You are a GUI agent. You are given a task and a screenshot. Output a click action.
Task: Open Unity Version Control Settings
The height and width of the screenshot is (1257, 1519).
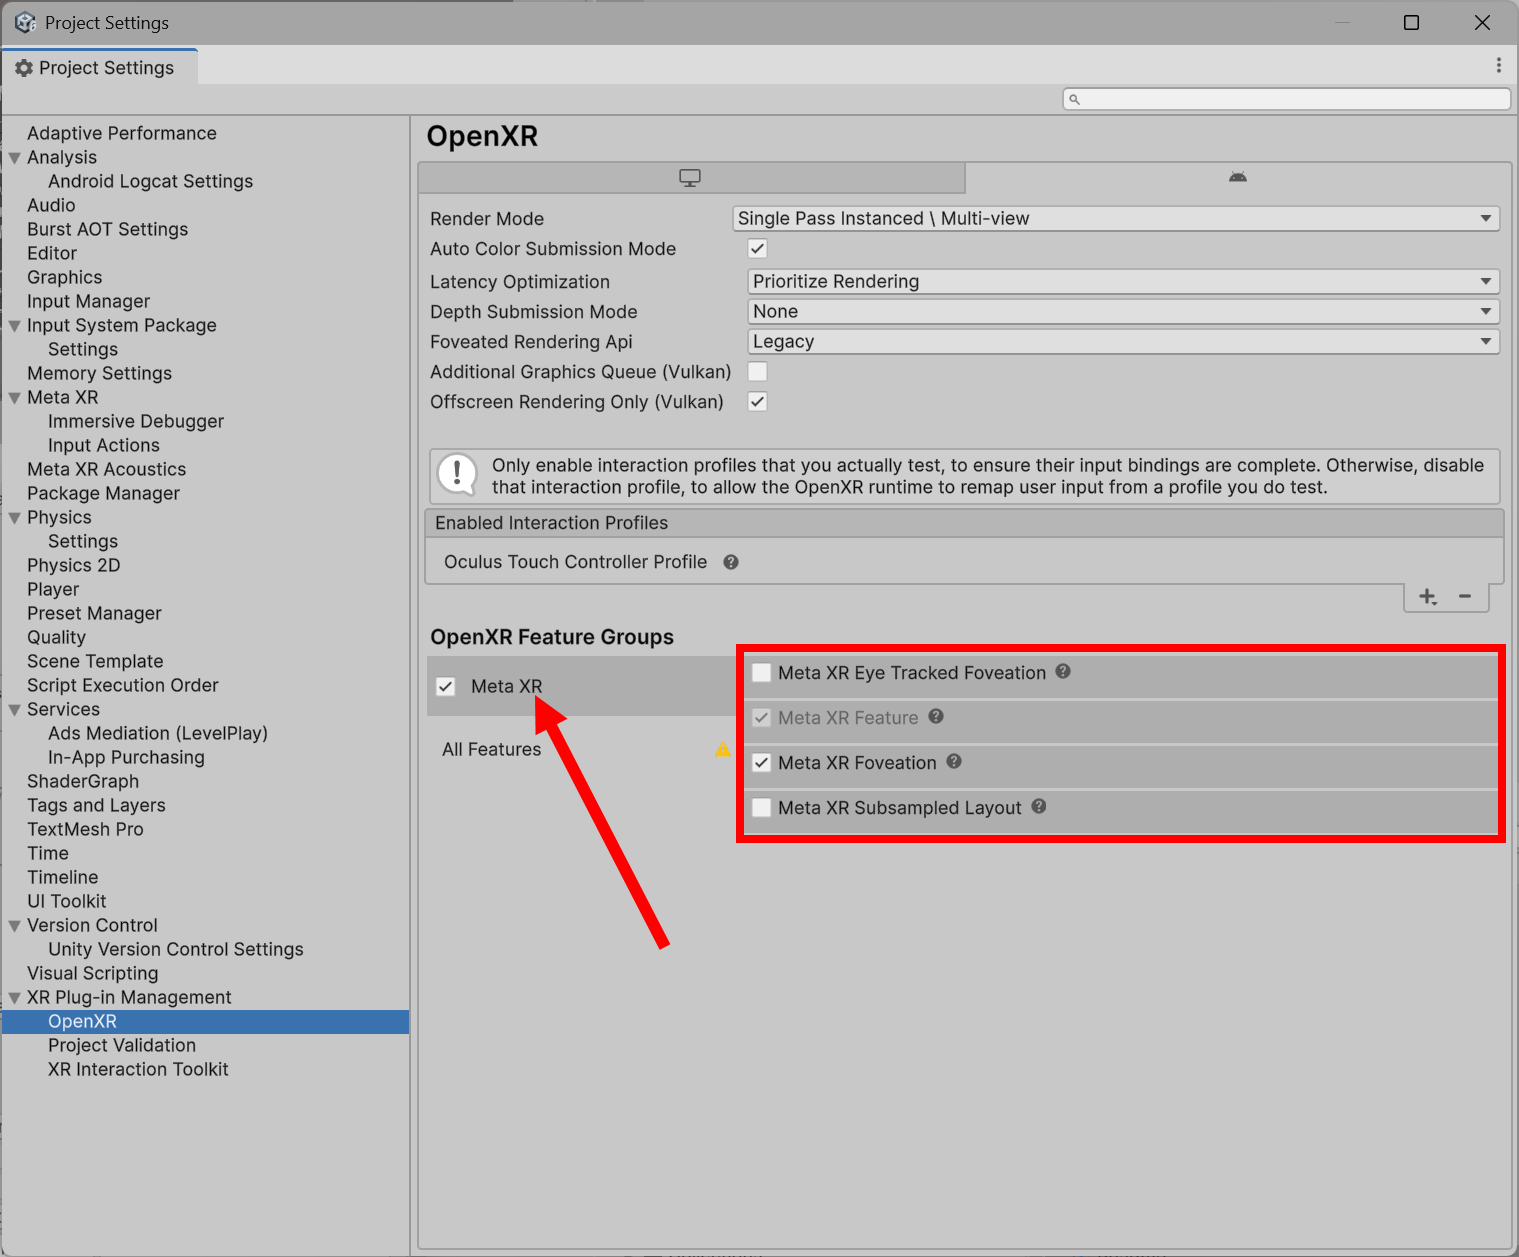pos(176,949)
